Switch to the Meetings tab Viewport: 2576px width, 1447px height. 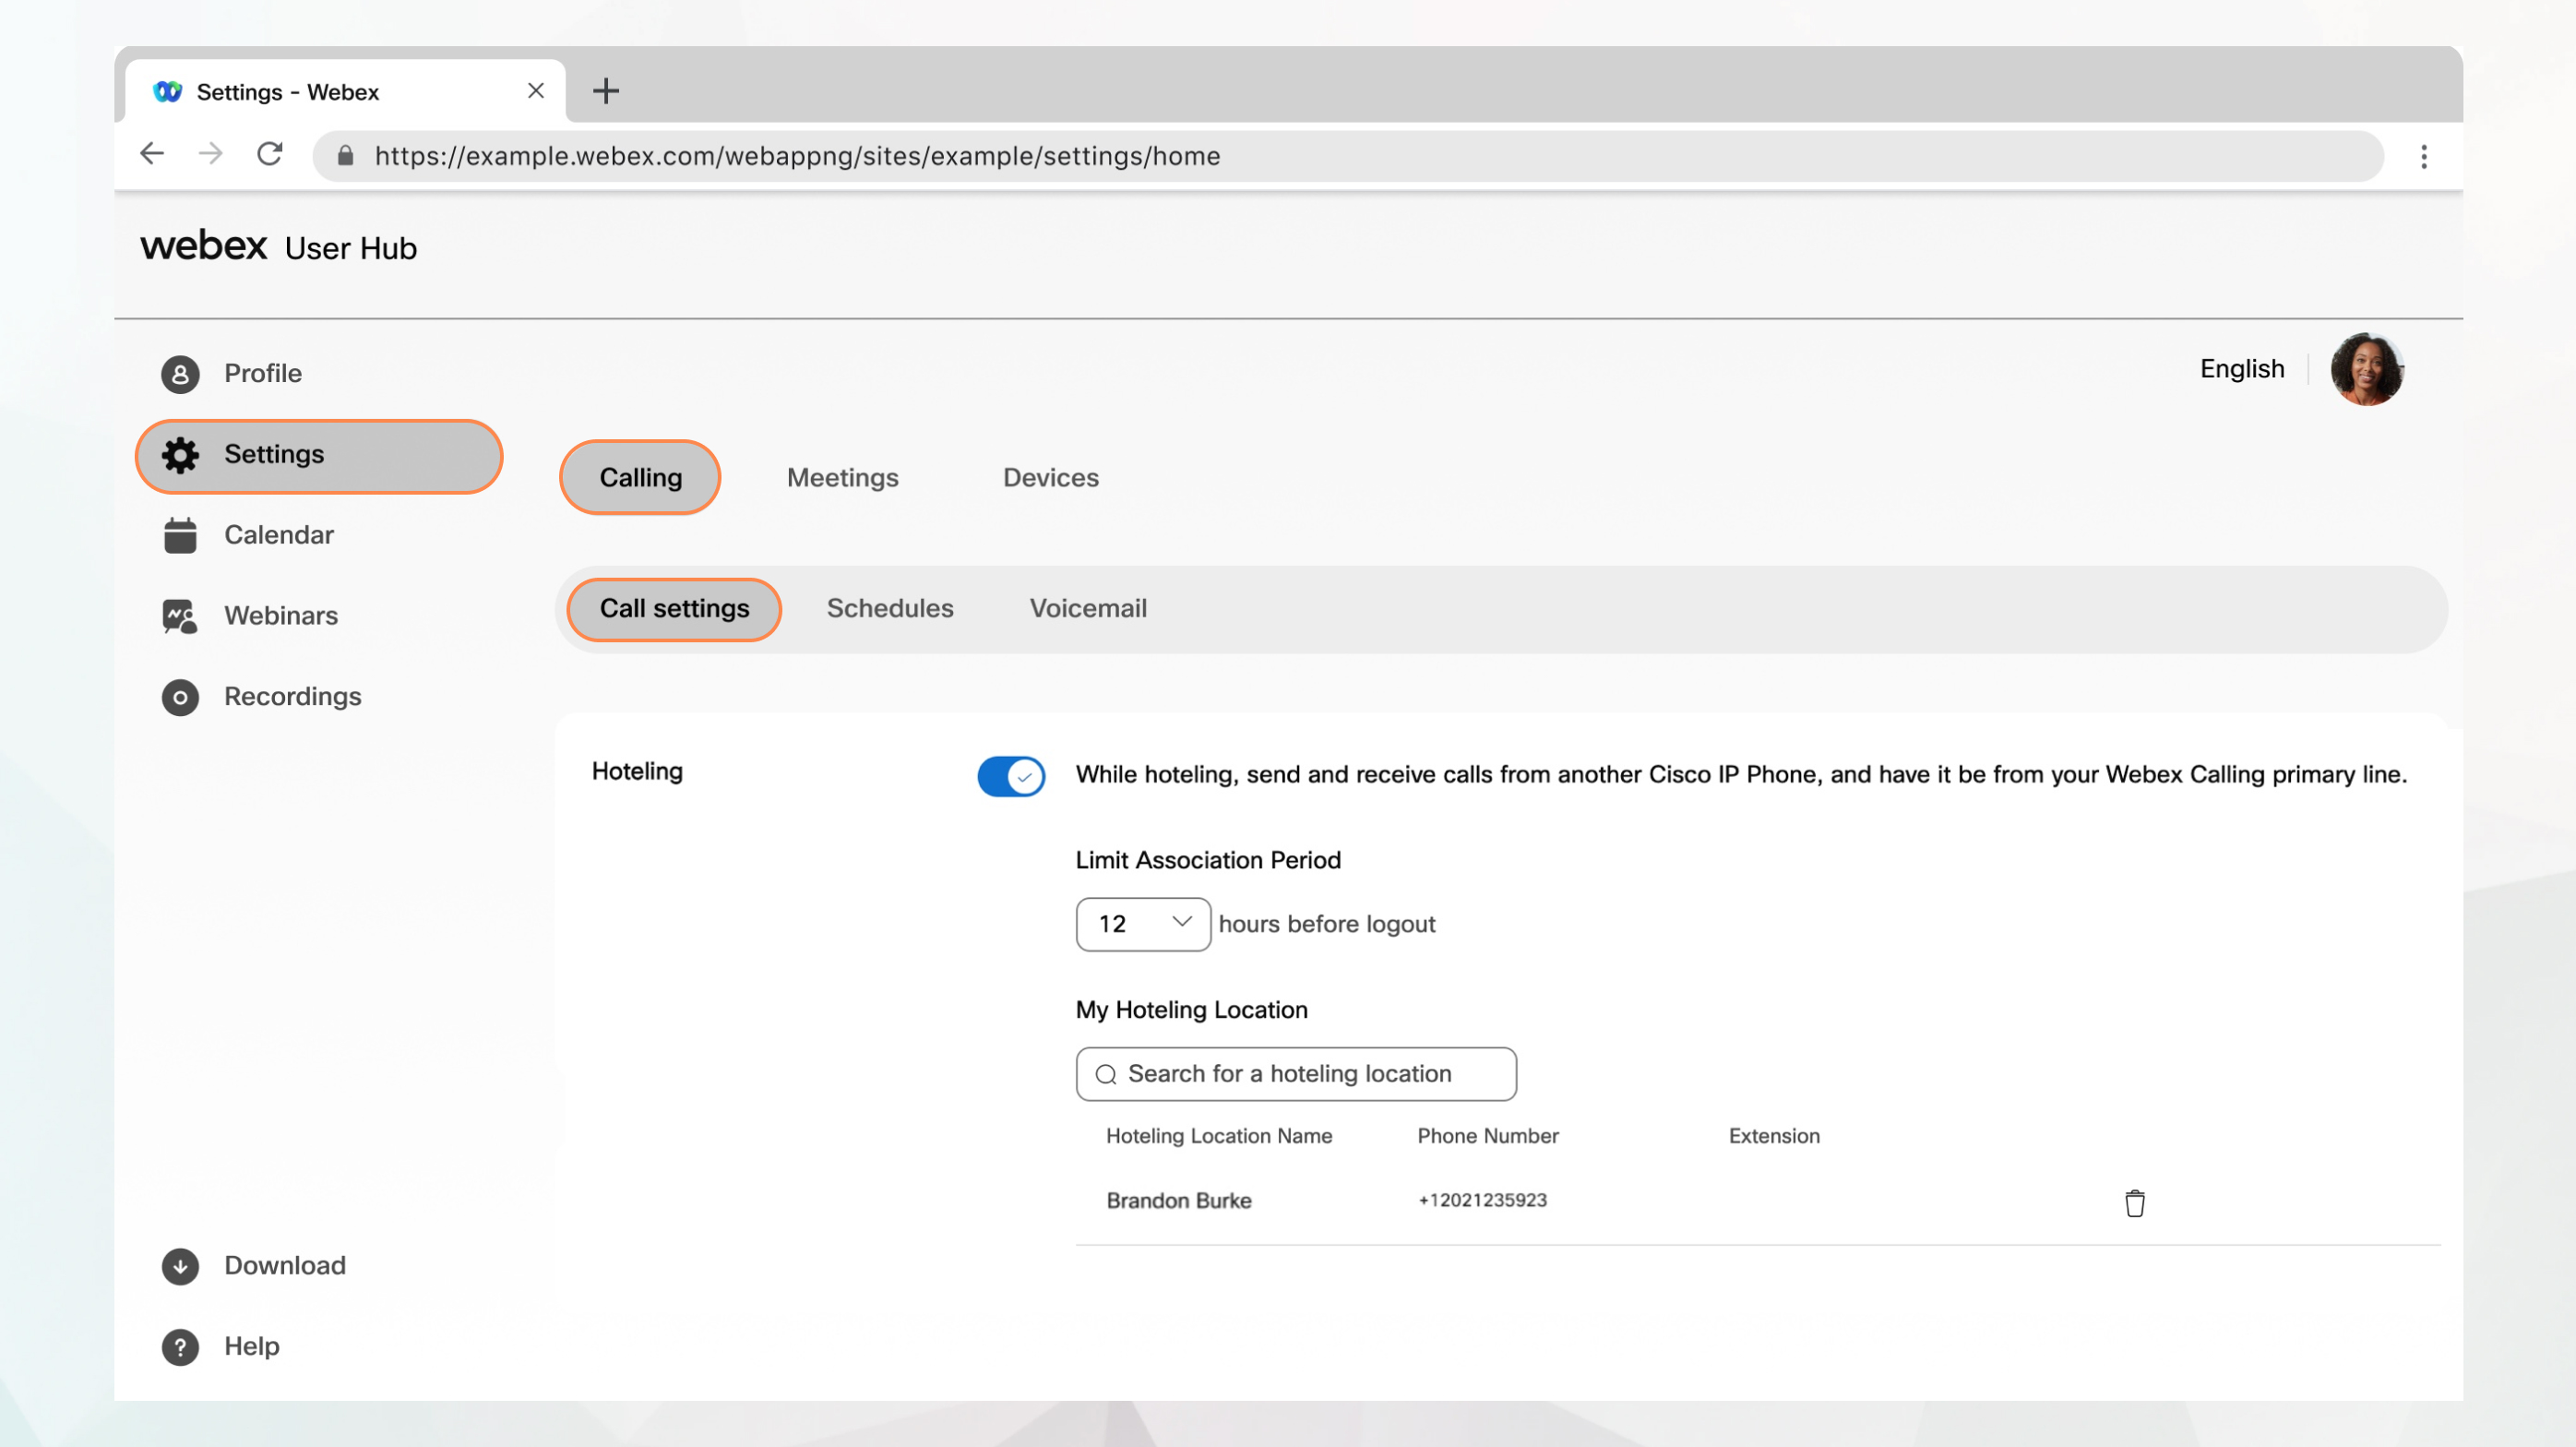(x=842, y=478)
